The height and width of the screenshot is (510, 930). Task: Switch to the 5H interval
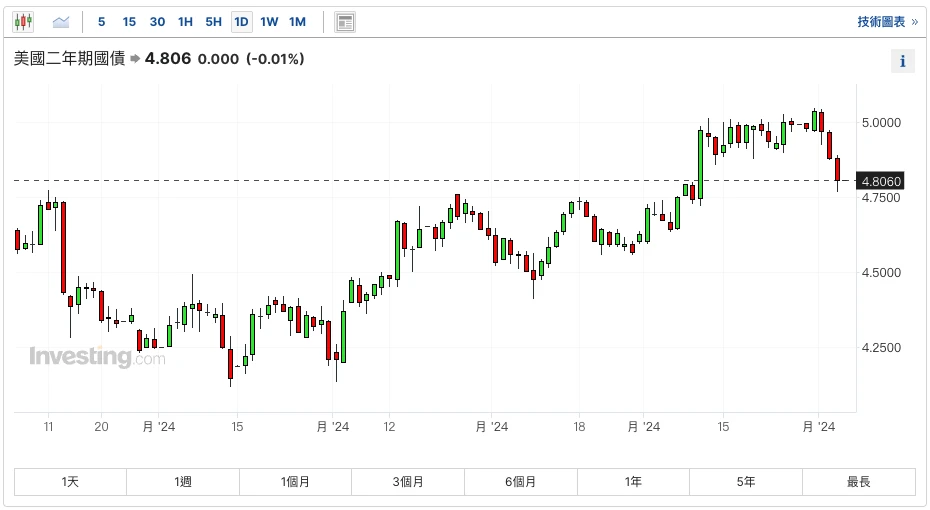click(213, 22)
